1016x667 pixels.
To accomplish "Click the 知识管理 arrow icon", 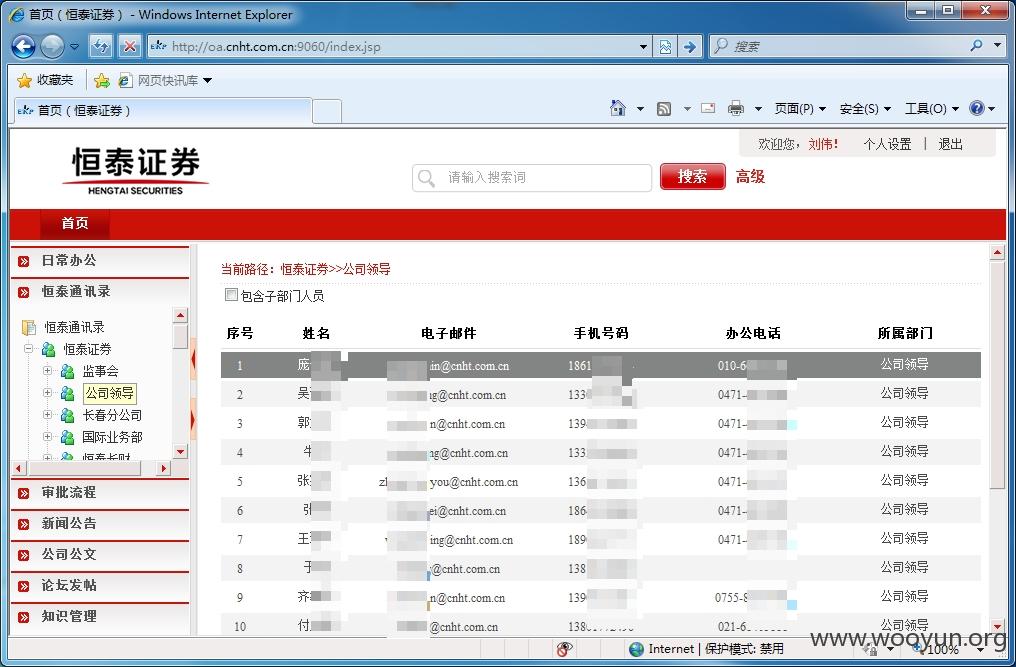I will (x=24, y=617).
